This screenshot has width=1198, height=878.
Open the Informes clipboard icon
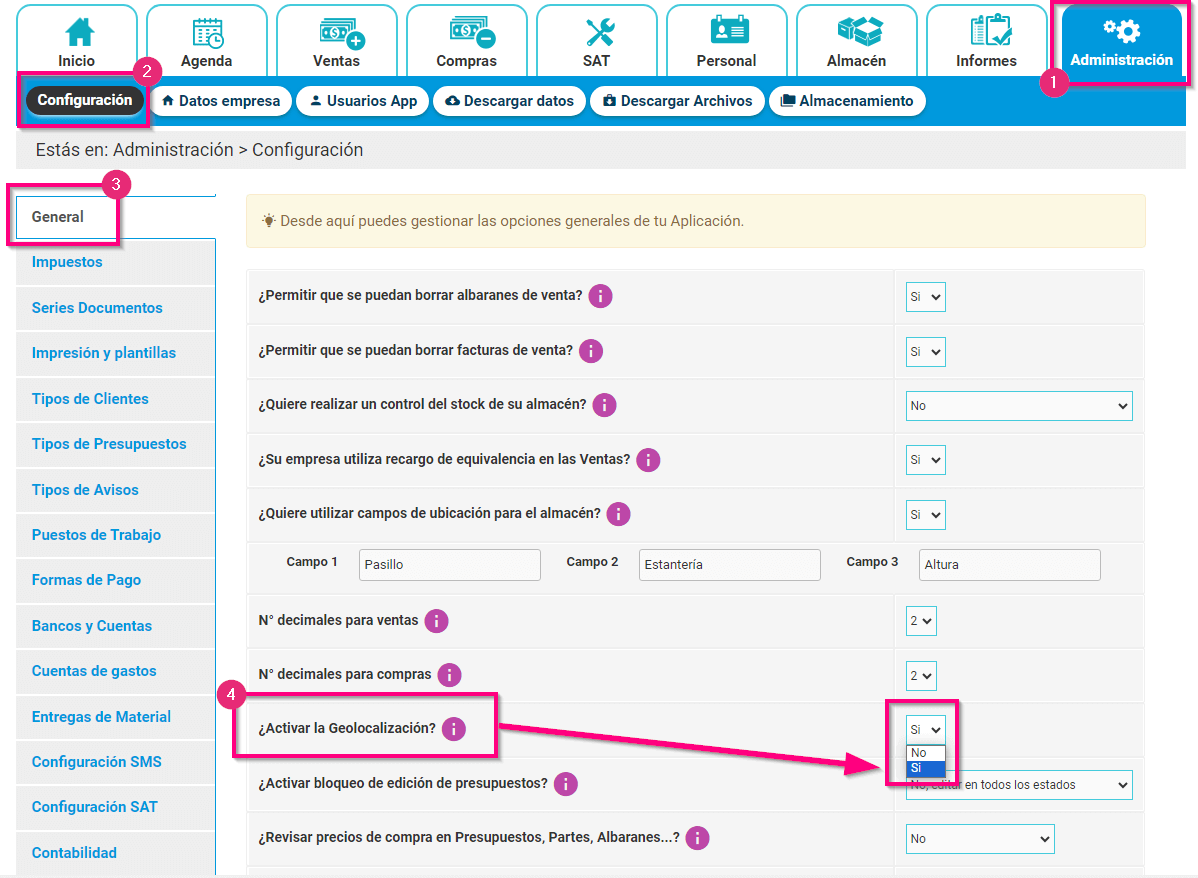click(986, 30)
